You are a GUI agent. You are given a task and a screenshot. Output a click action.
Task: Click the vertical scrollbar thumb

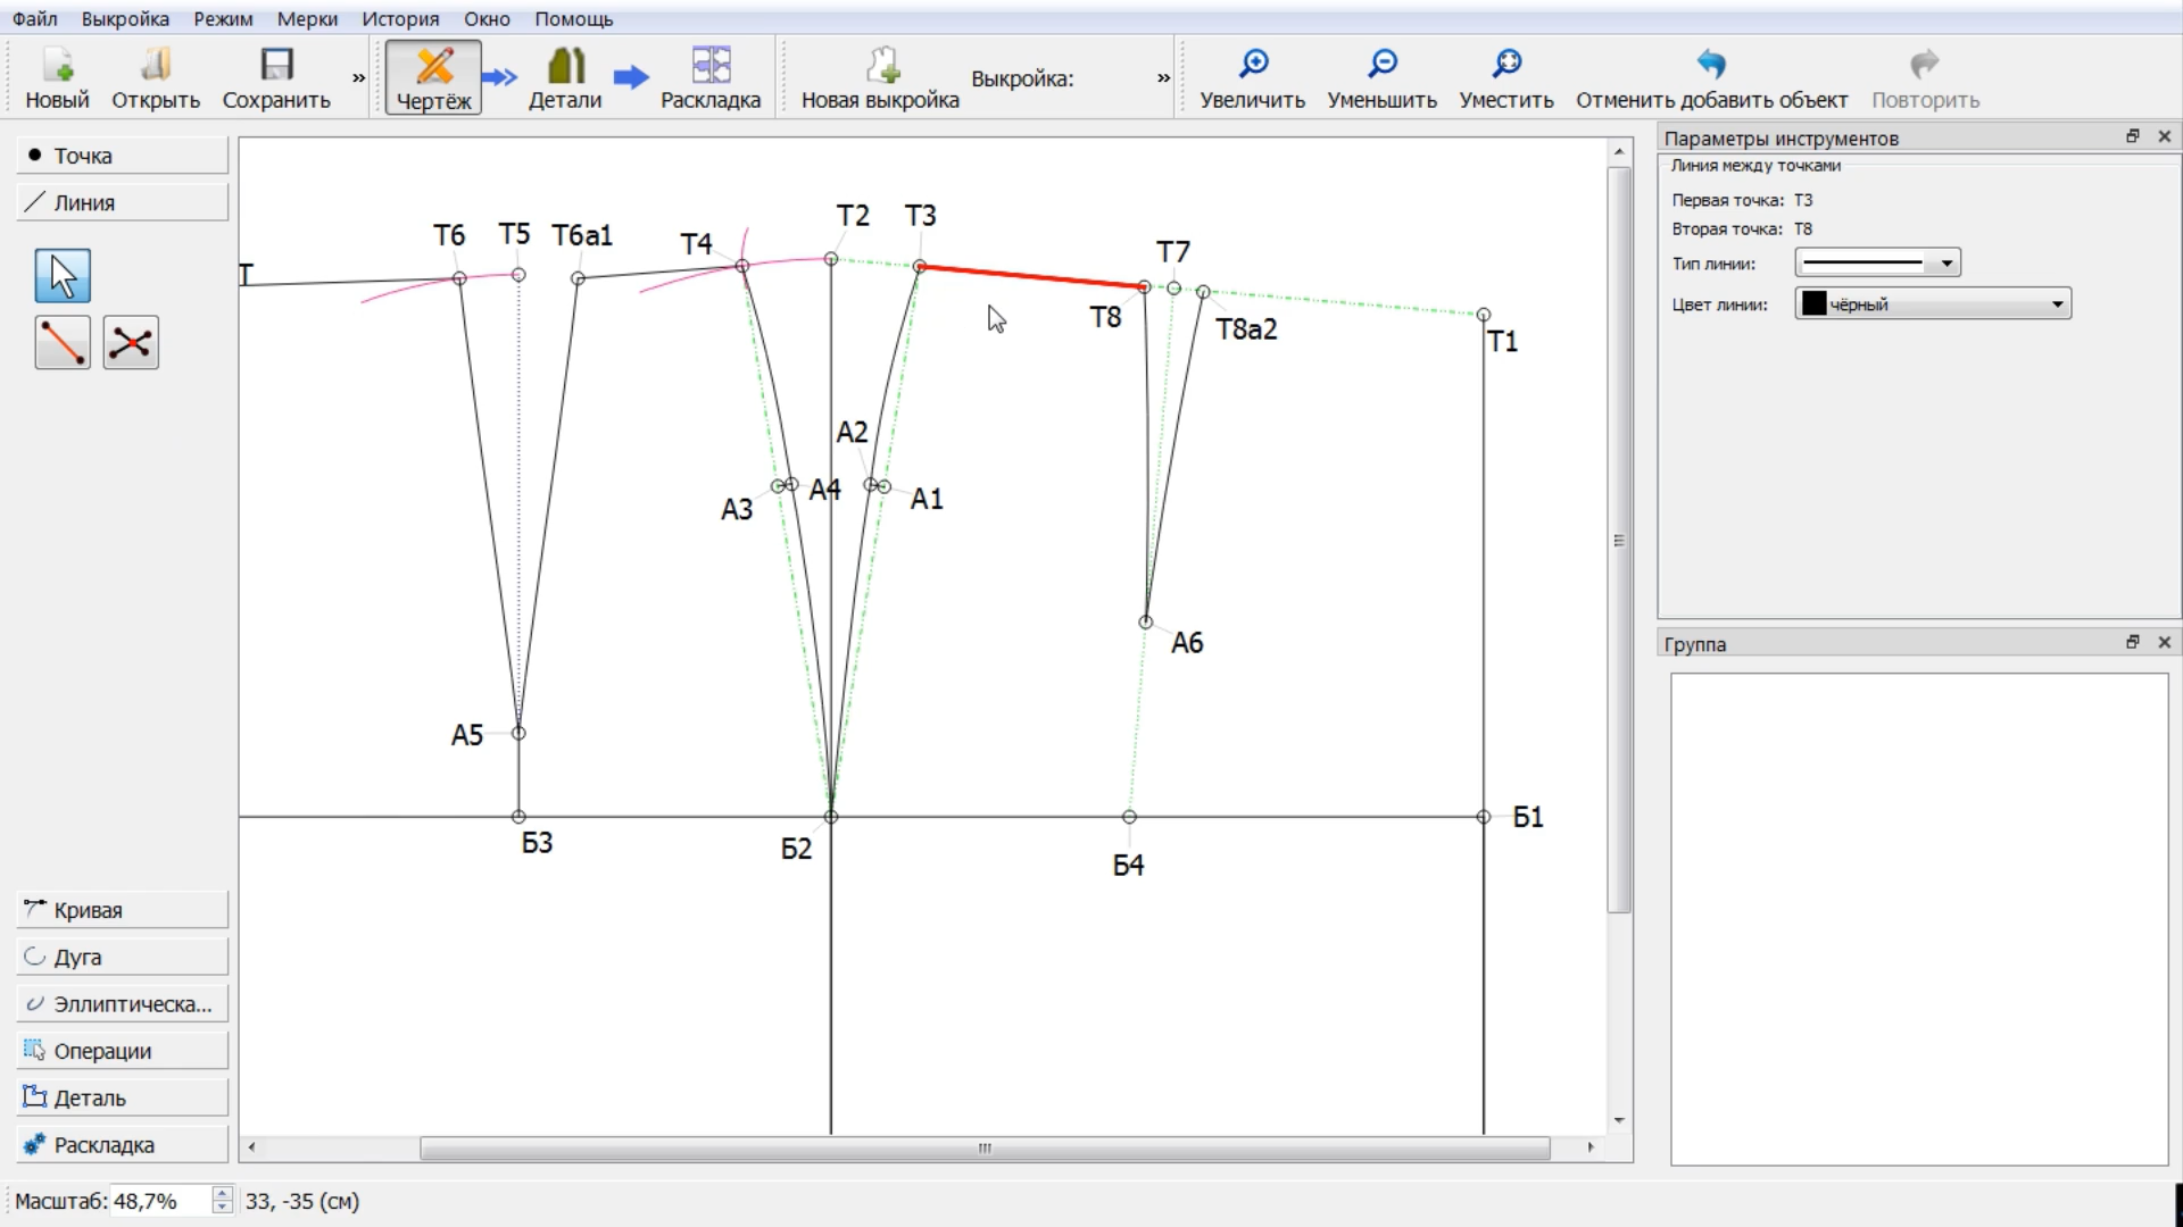[x=1619, y=540]
